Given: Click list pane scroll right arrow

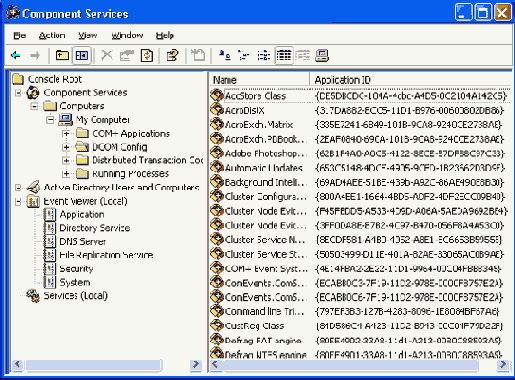Looking at the screenshot, I should [x=503, y=365].
